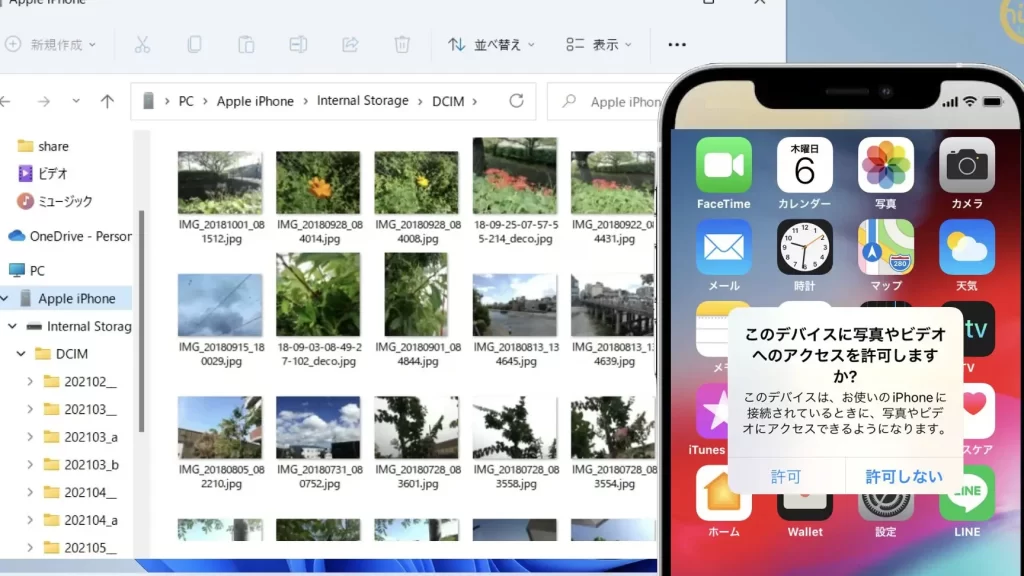Open the Maps app on iPhone
Viewport: 1024px width, 576px height.
[x=886, y=247]
